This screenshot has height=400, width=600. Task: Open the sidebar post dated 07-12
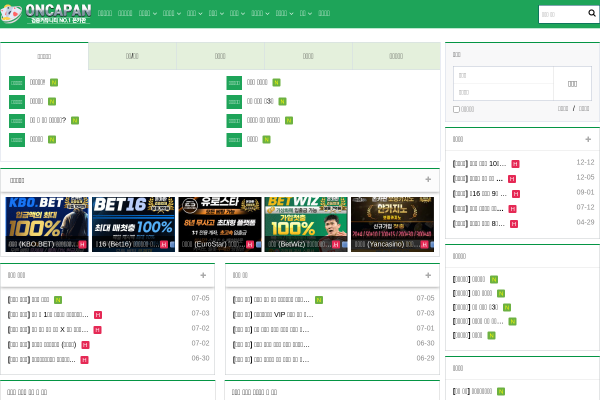(478, 209)
